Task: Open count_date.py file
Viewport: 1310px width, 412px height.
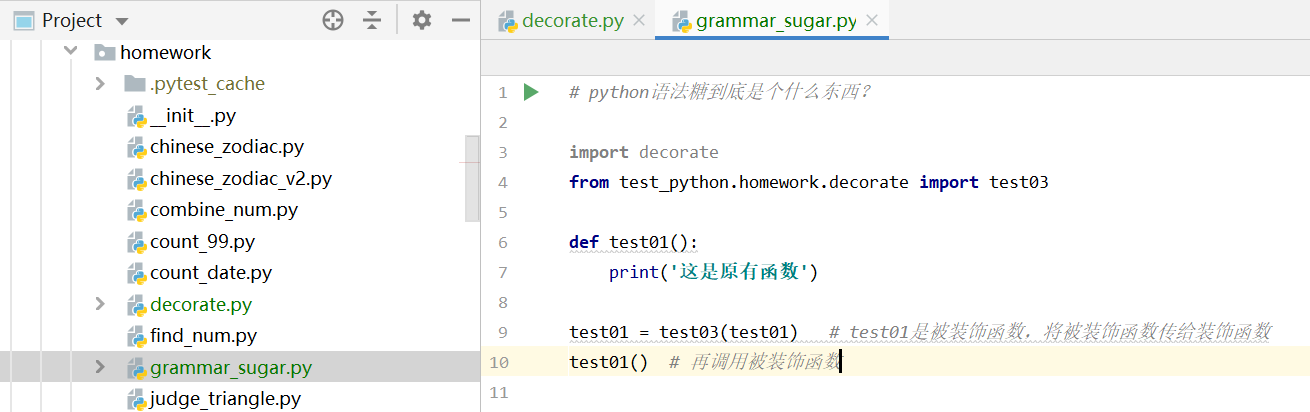Action: [x=211, y=273]
